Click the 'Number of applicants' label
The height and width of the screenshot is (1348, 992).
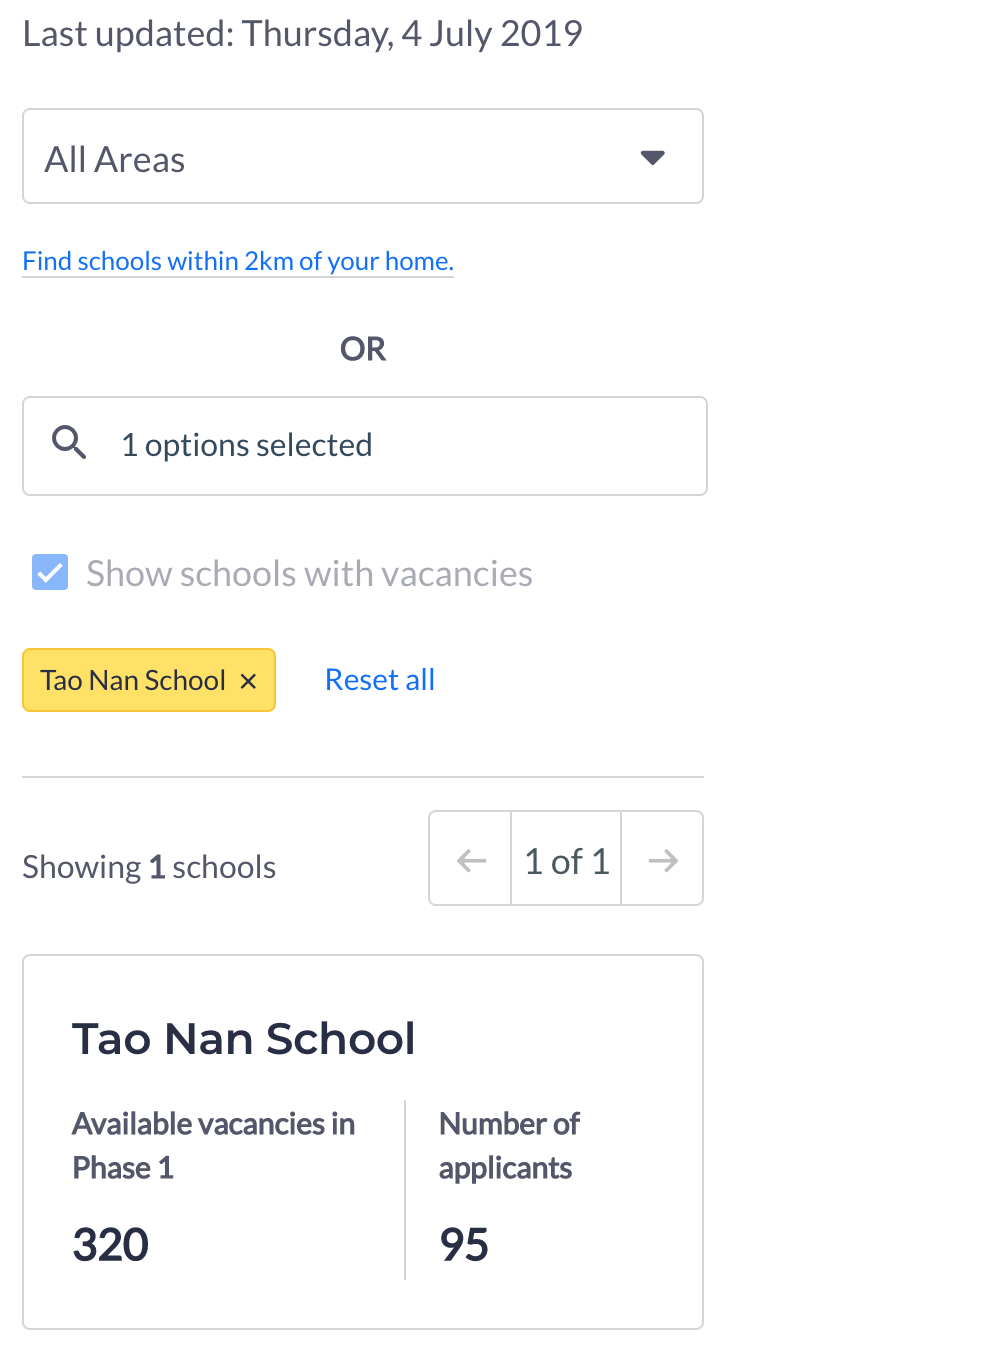pyautogui.click(x=509, y=1145)
